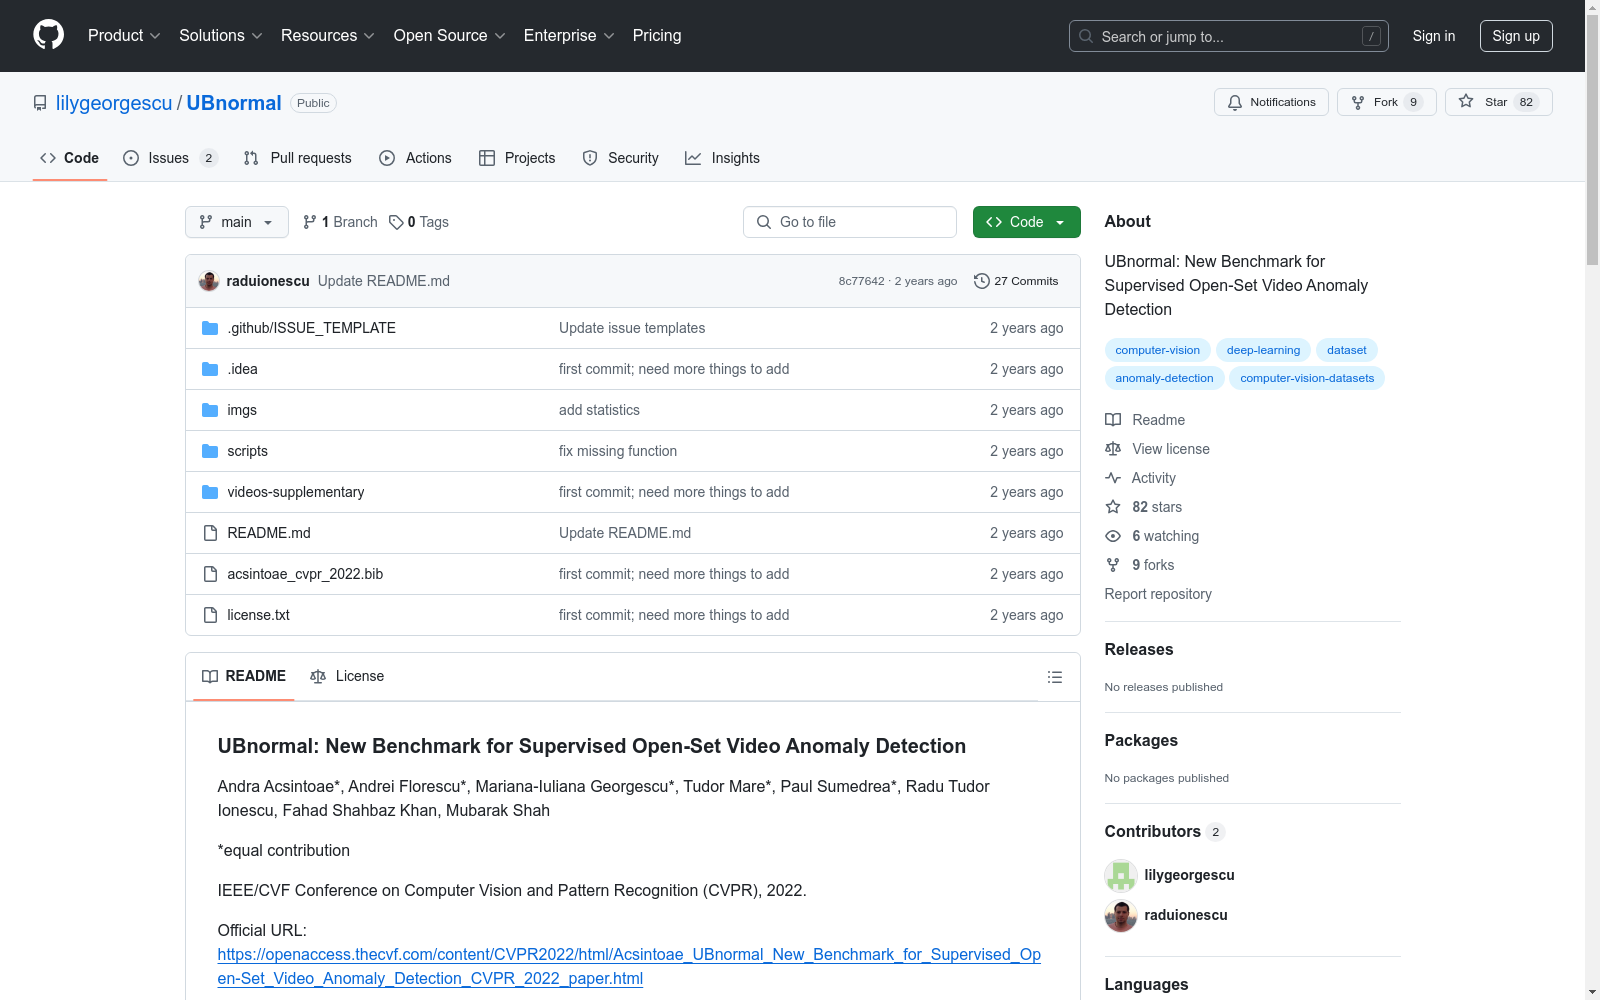Expand the Enterprise menu
Image resolution: width=1600 pixels, height=1000 pixels.
coord(569,36)
